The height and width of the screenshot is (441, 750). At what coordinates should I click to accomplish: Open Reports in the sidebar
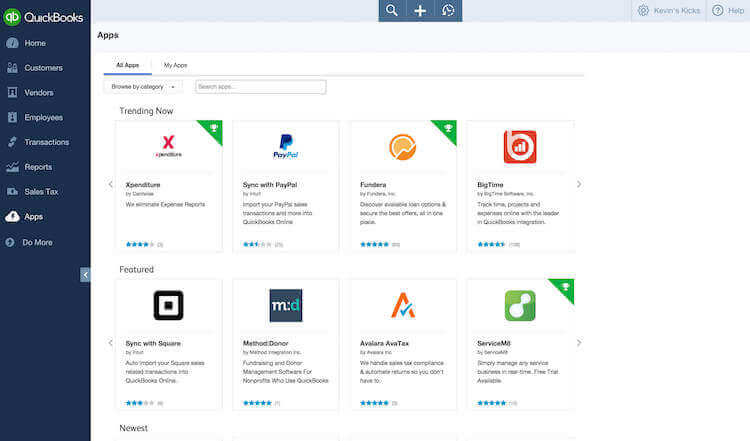[x=38, y=167]
